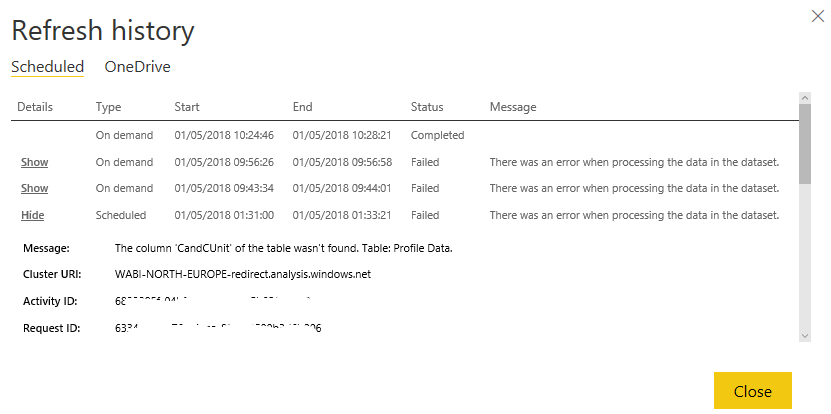The image size is (831, 414).
Task: Switch to the Scheduled tab
Action: coord(47,67)
